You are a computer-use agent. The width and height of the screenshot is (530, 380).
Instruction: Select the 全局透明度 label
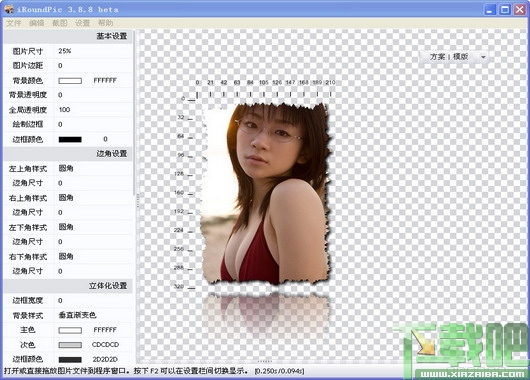click(x=28, y=110)
